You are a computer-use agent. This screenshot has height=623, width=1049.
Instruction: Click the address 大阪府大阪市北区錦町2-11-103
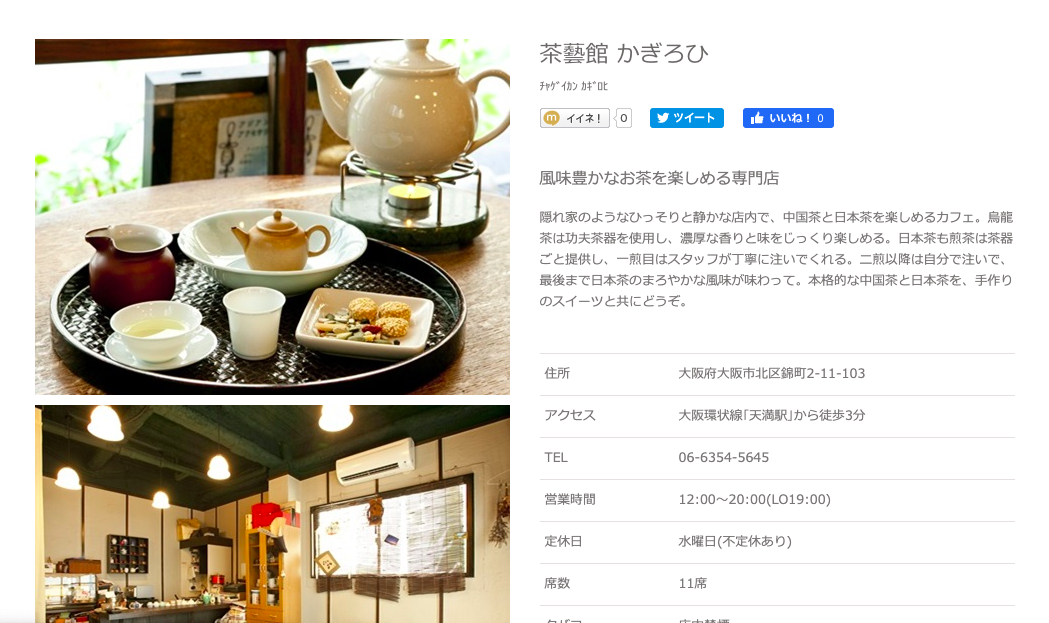click(x=771, y=373)
